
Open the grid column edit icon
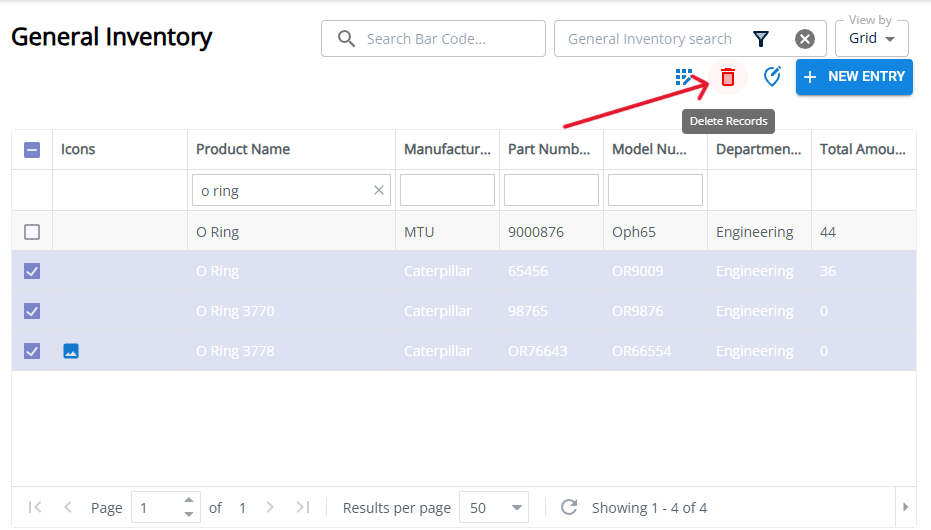[x=684, y=77]
